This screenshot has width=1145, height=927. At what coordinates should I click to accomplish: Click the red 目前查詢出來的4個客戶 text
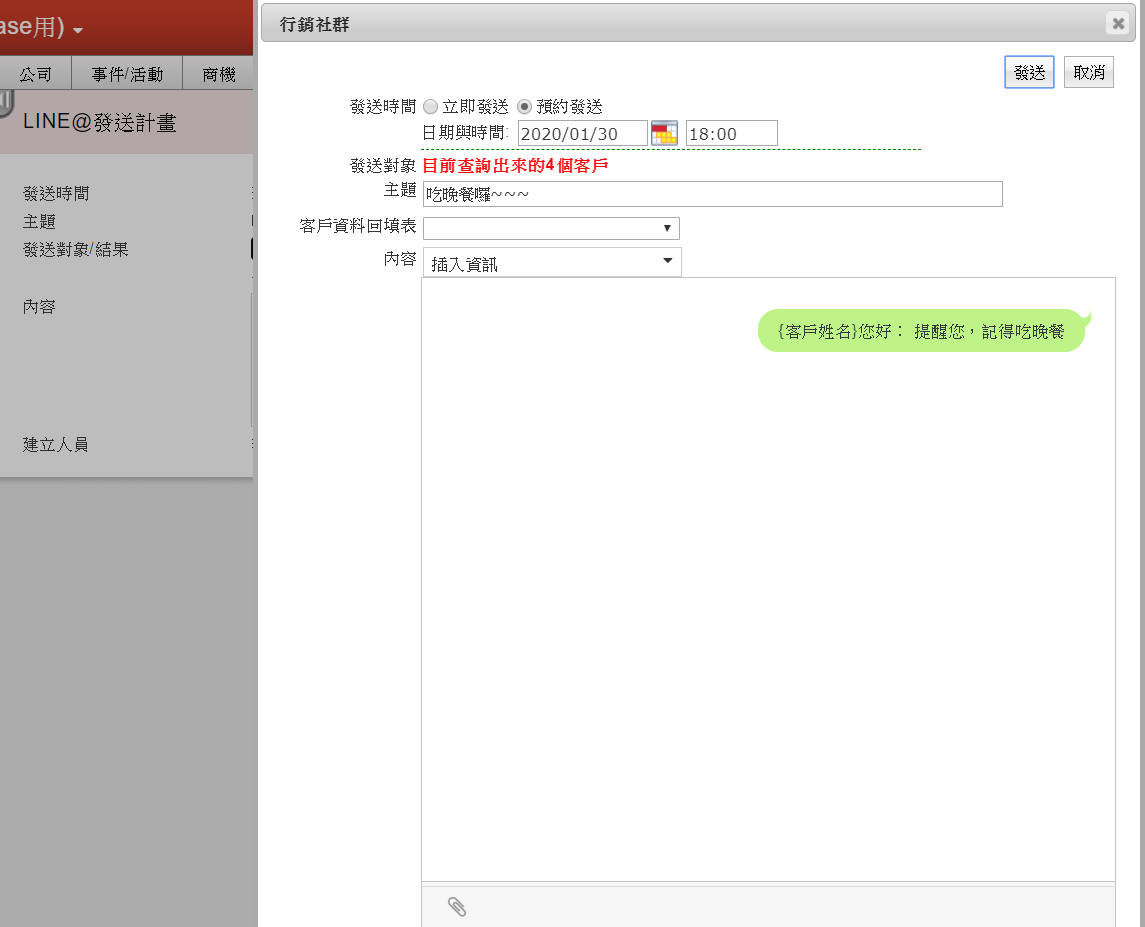[x=516, y=166]
